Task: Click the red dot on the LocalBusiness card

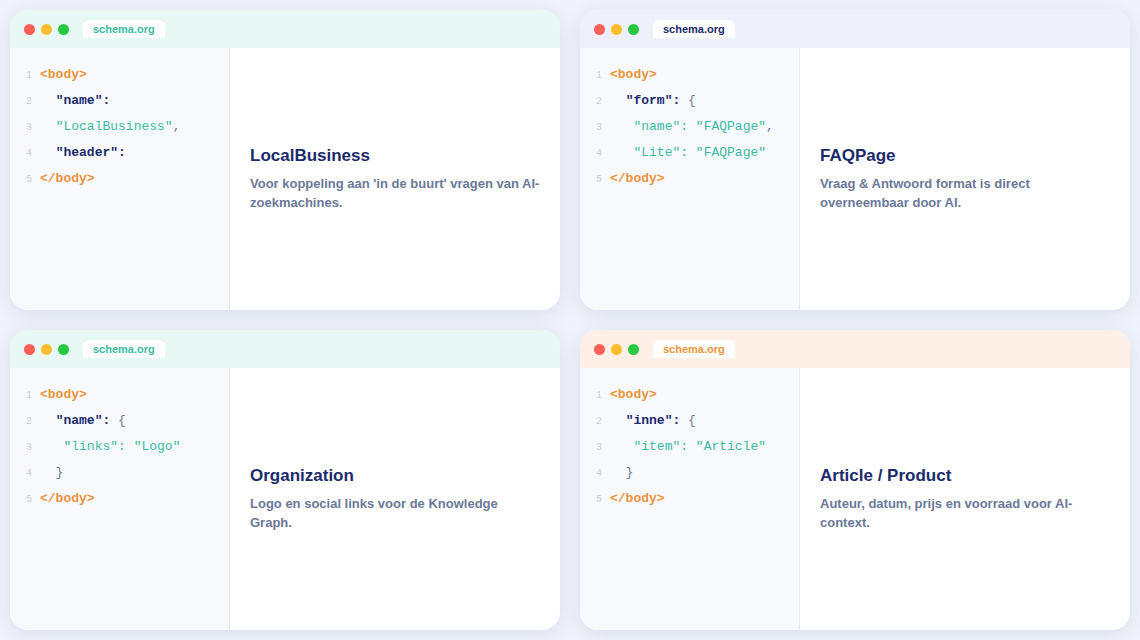Action: click(x=30, y=30)
